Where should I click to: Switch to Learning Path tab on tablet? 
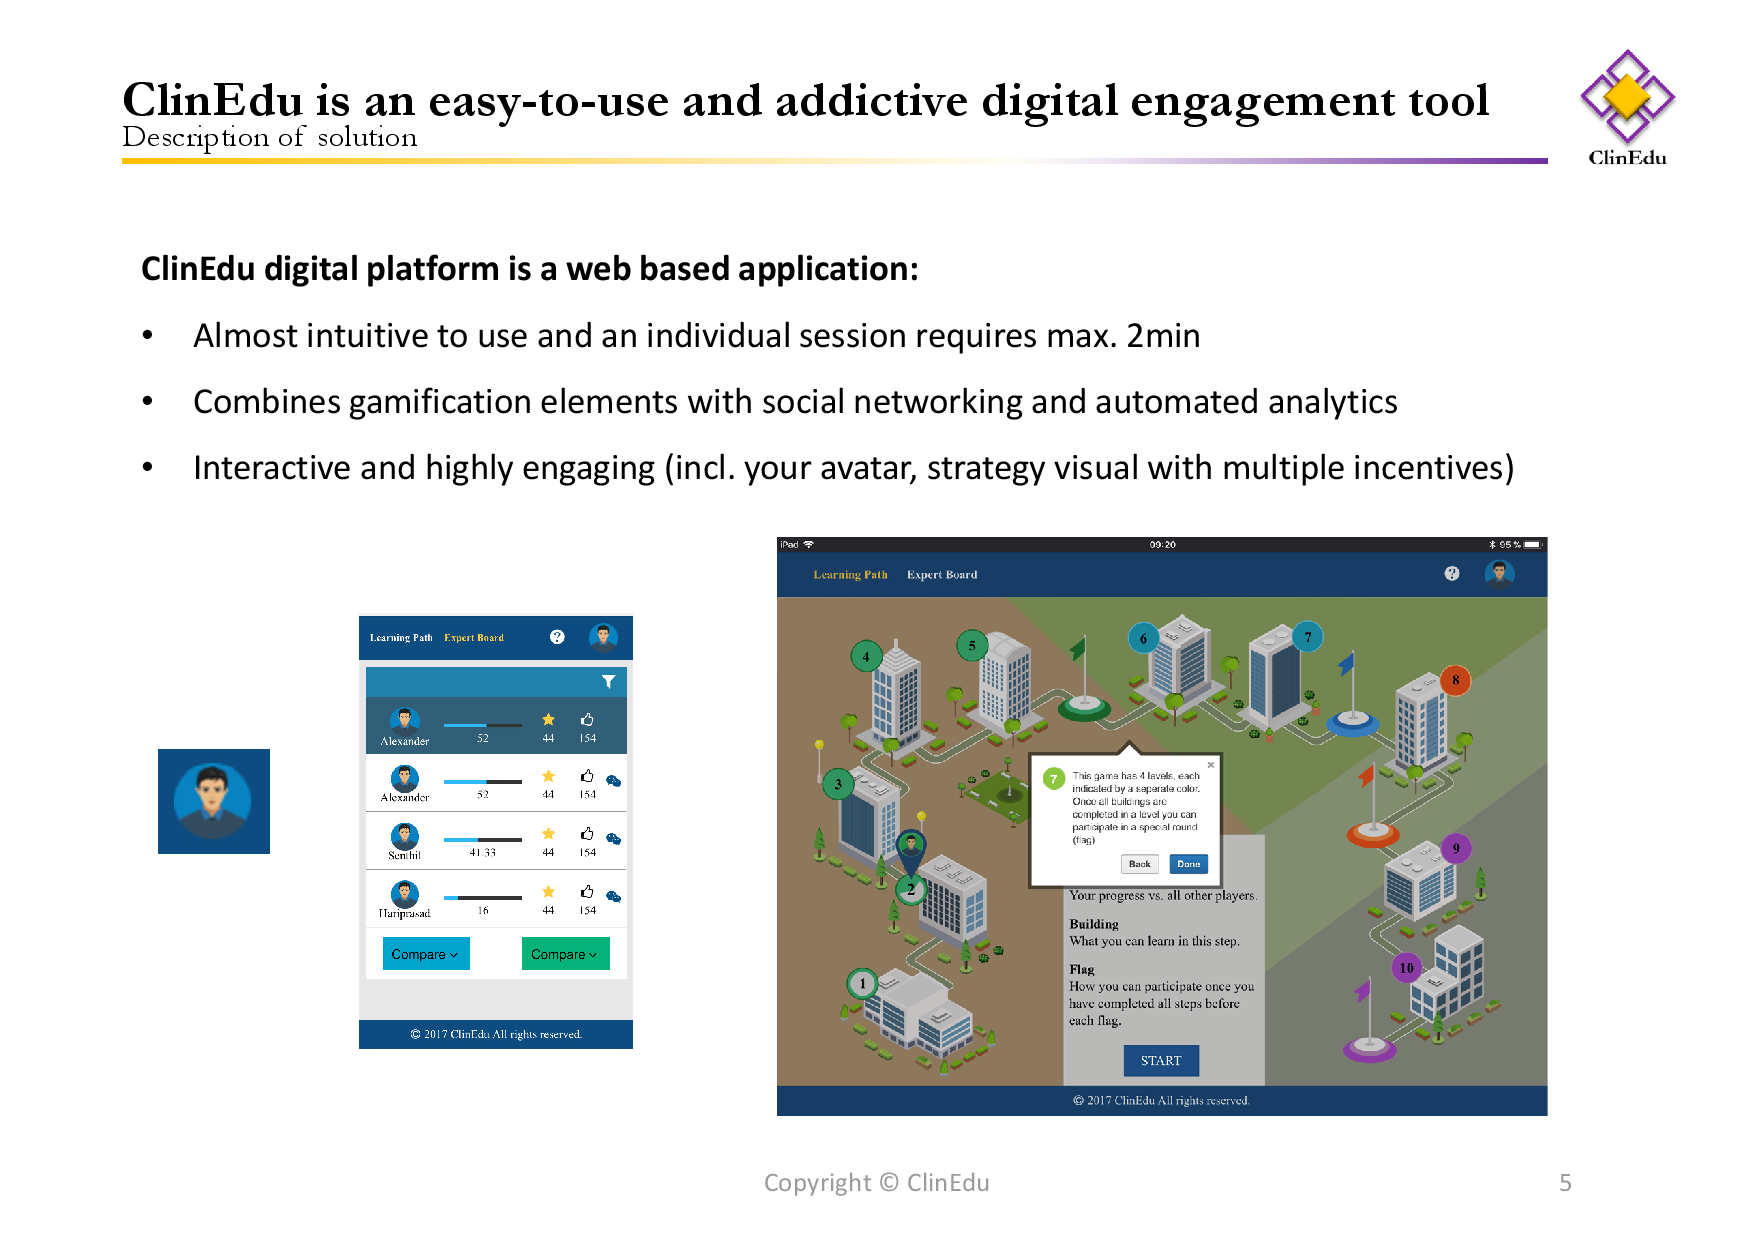point(850,574)
